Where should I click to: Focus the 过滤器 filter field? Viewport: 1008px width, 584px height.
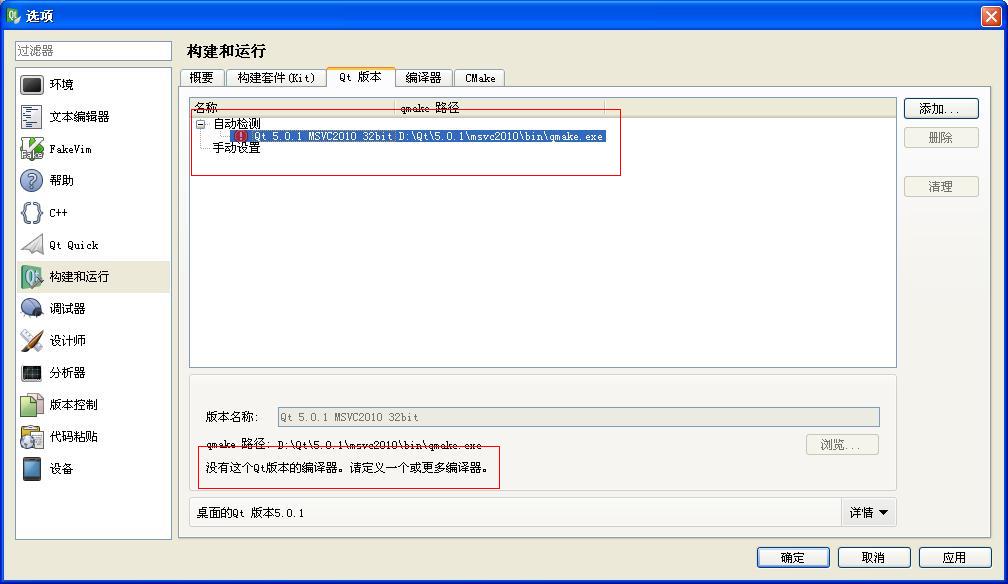tap(93, 51)
